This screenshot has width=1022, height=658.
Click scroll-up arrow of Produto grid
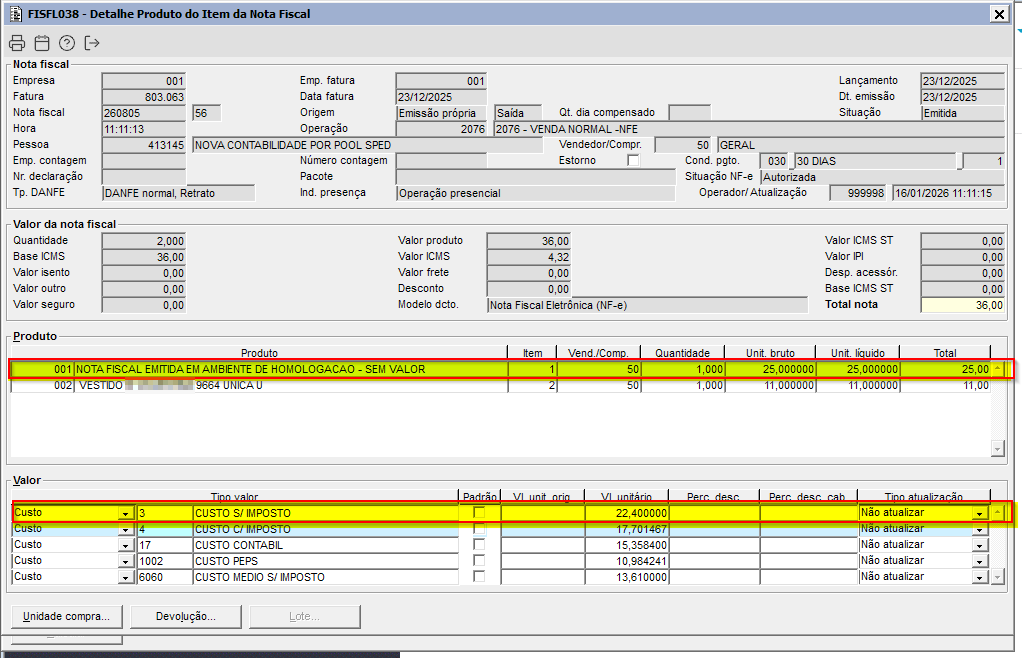997,369
